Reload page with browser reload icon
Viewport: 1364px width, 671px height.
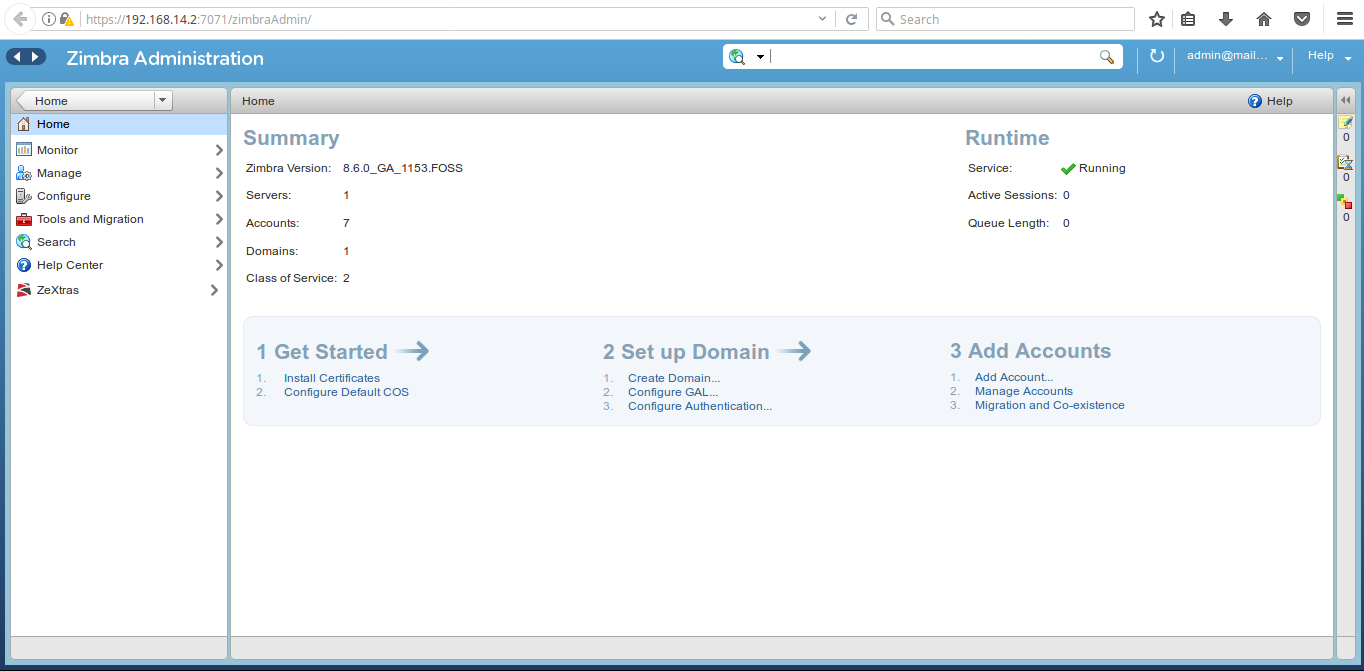click(852, 19)
